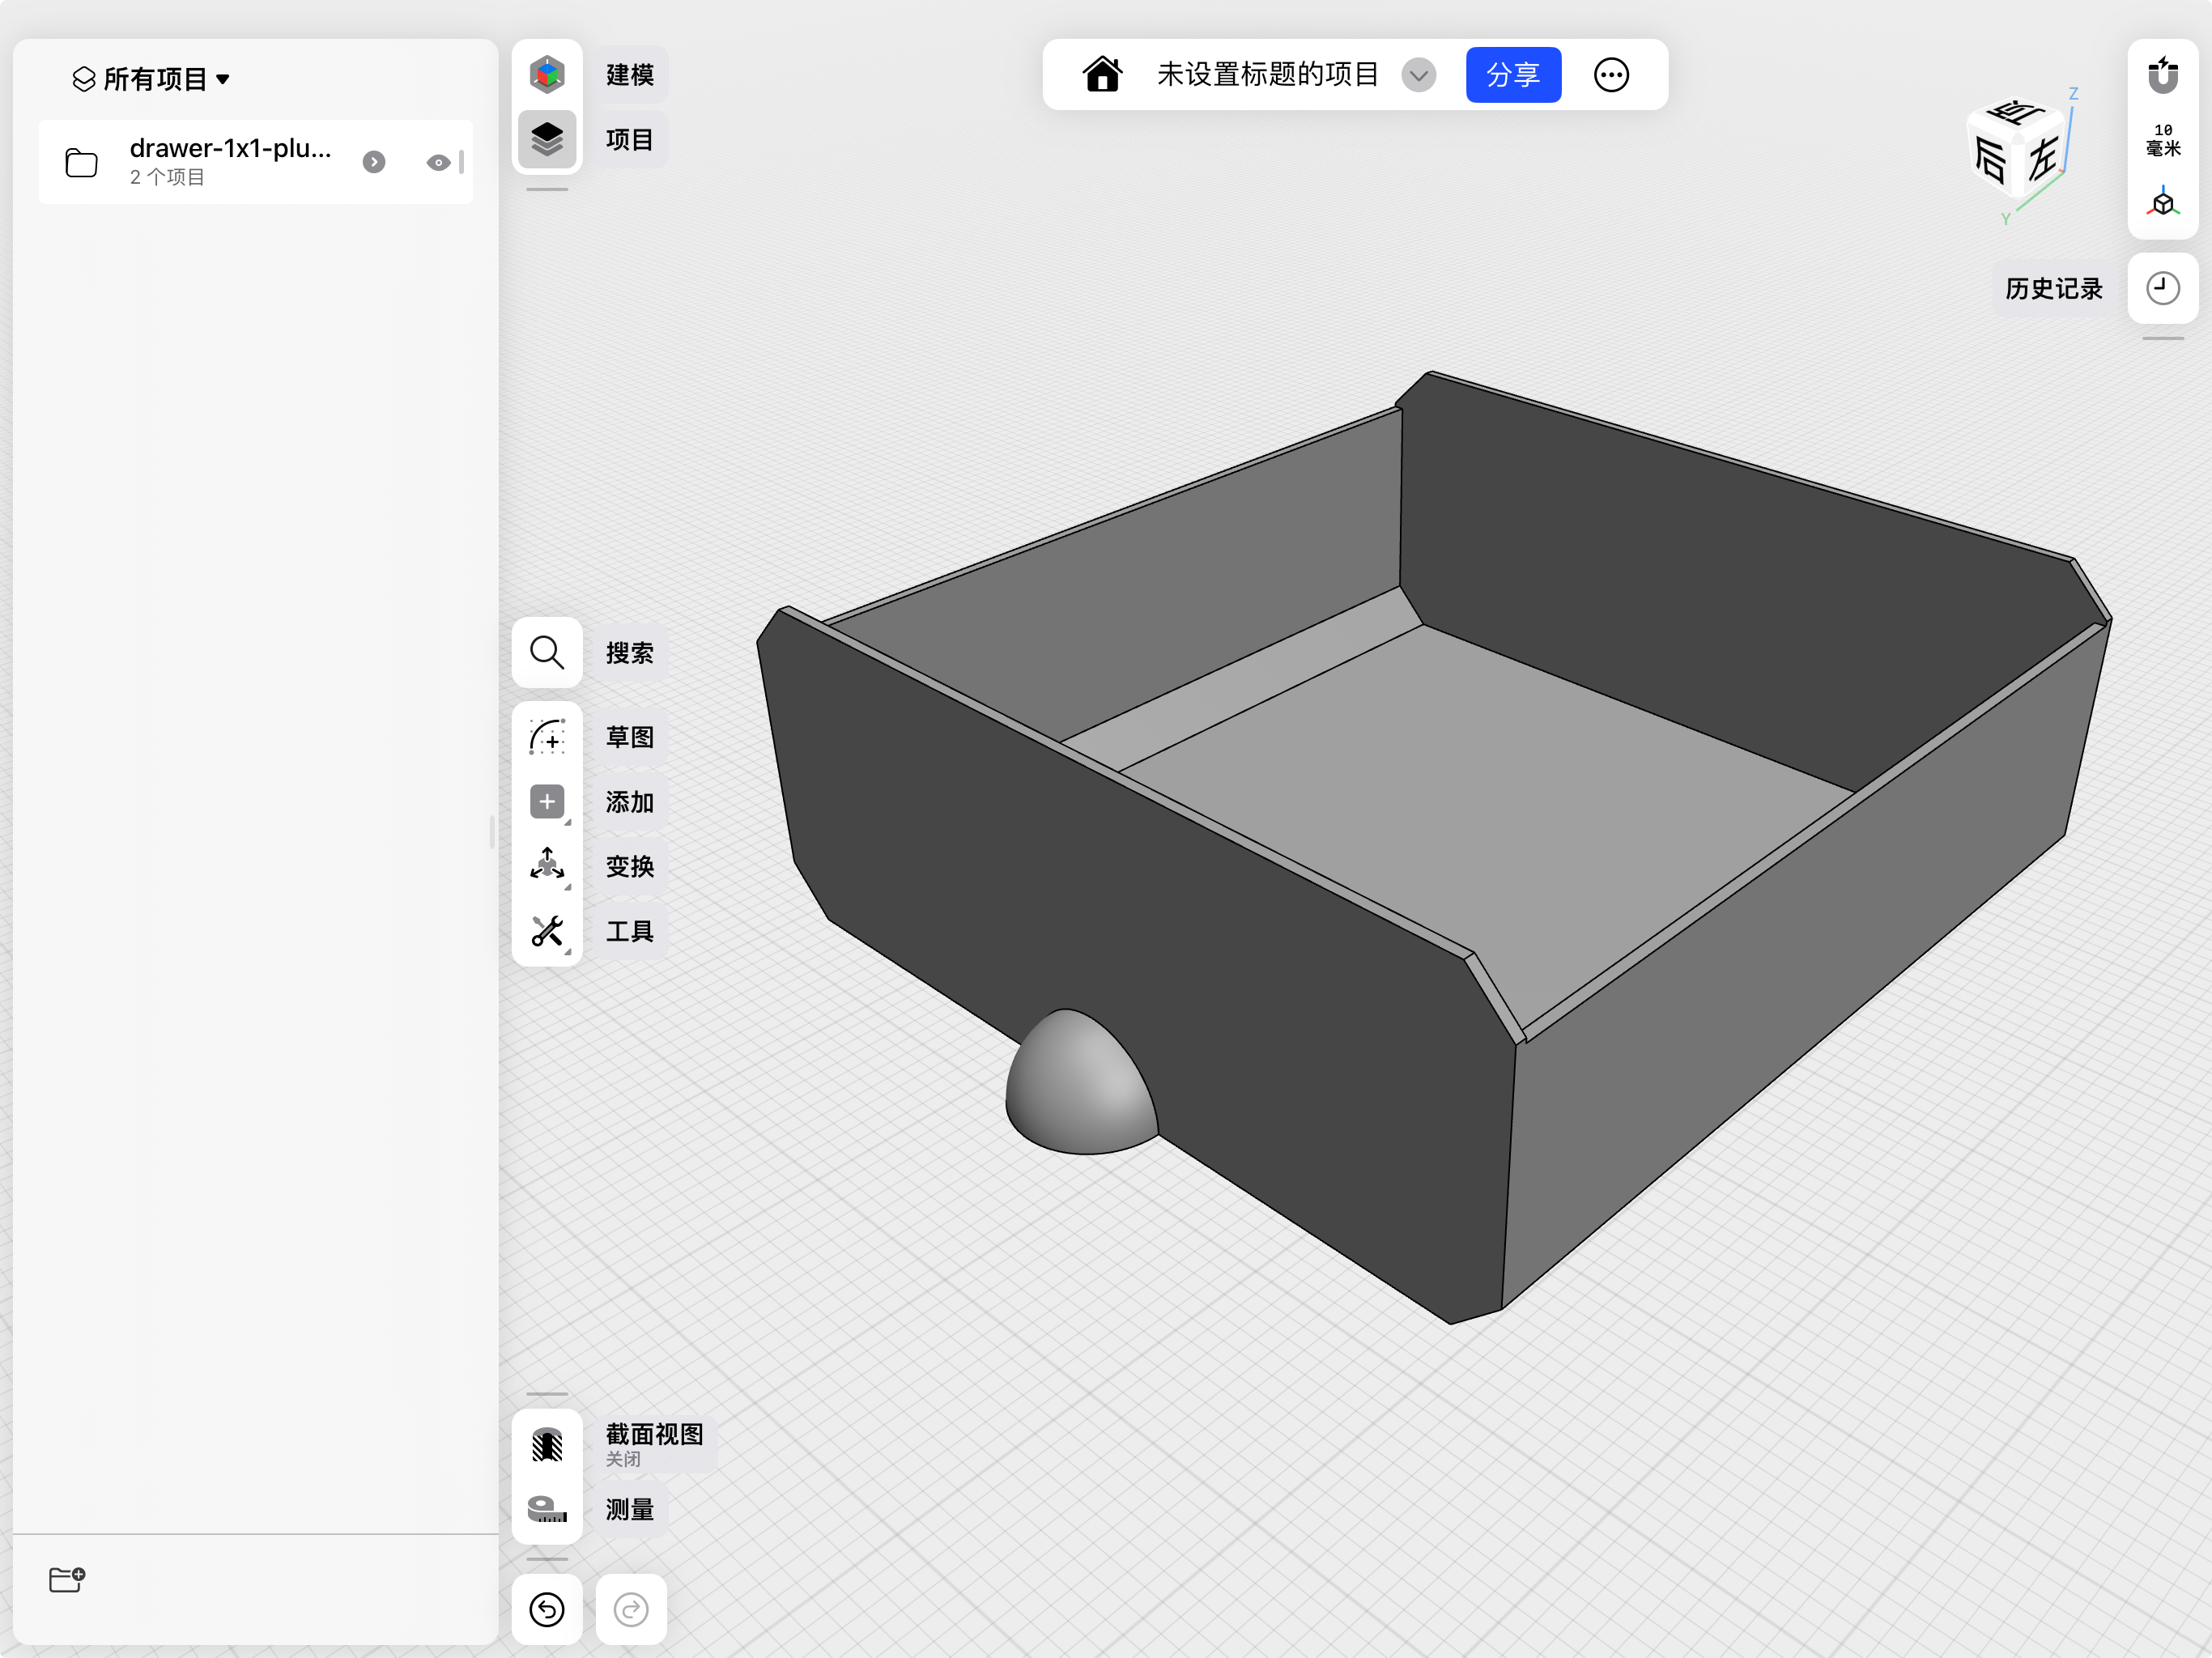Screen dimensions: 2212x1658
Task: Activate the 测量 tape measure tool
Action: click(x=547, y=1509)
